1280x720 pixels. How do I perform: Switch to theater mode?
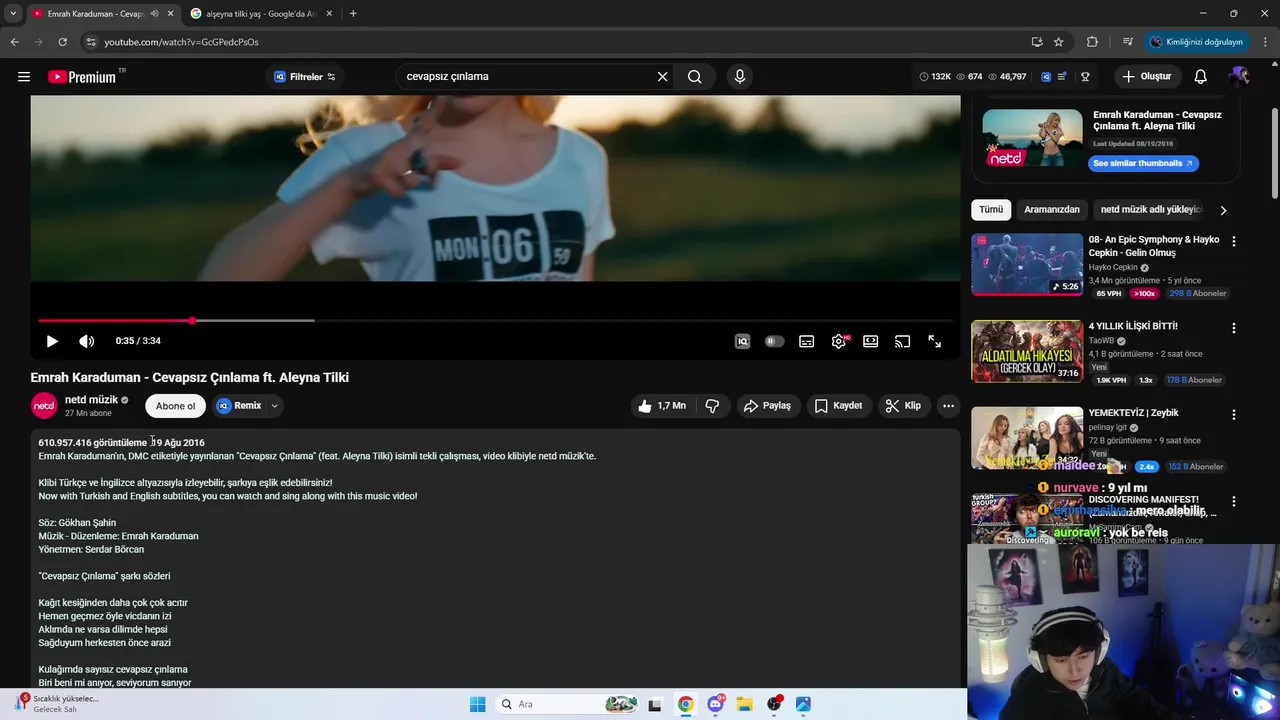click(870, 341)
